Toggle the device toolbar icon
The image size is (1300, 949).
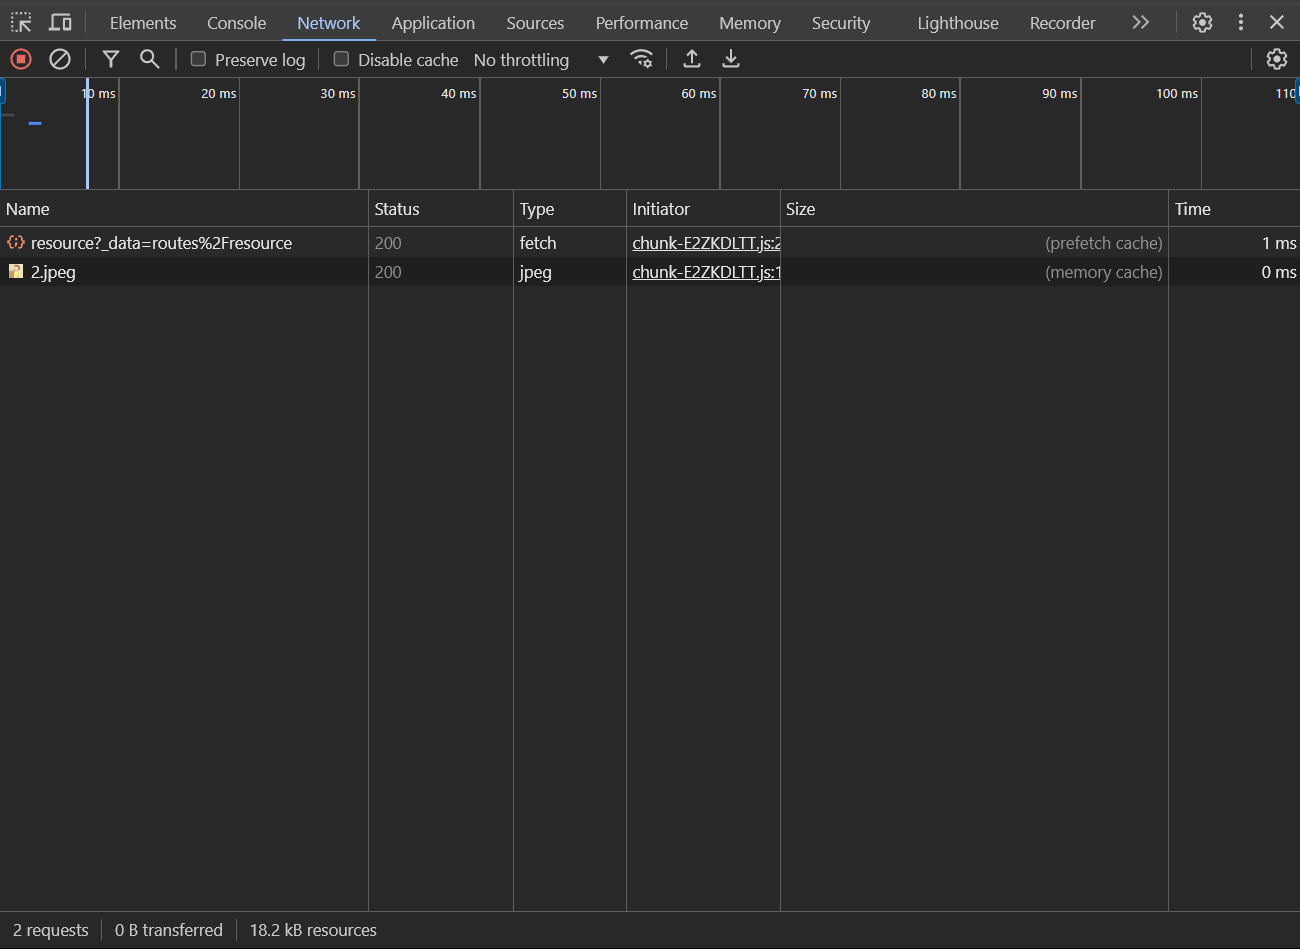pos(60,22)
